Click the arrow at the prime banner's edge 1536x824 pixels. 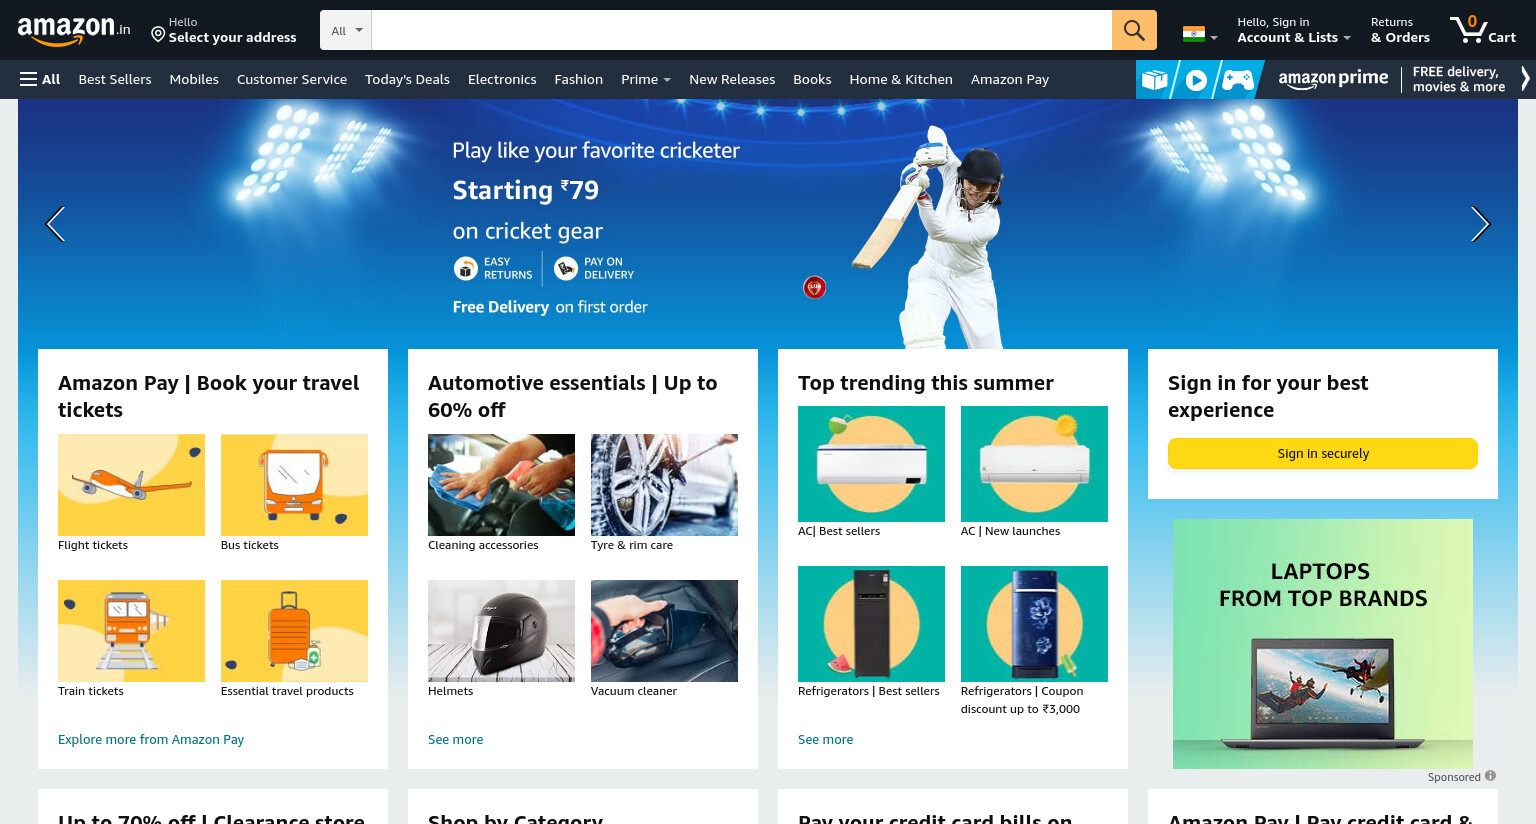1525,79
